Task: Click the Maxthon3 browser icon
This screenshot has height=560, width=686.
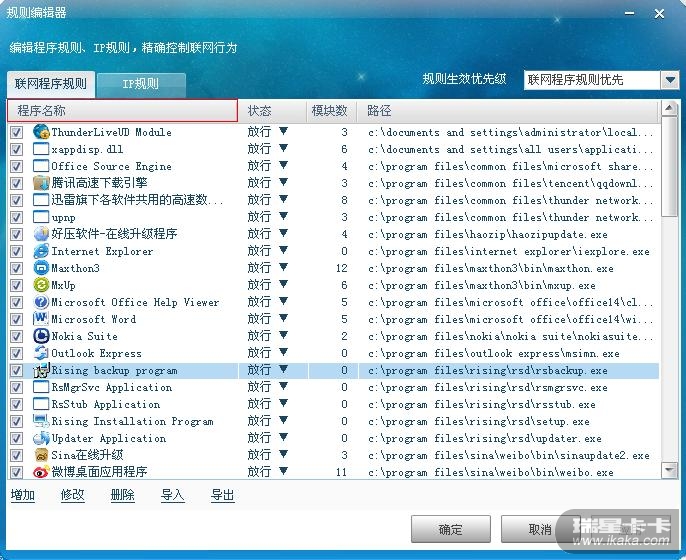Action: click(x=41, y=268)
